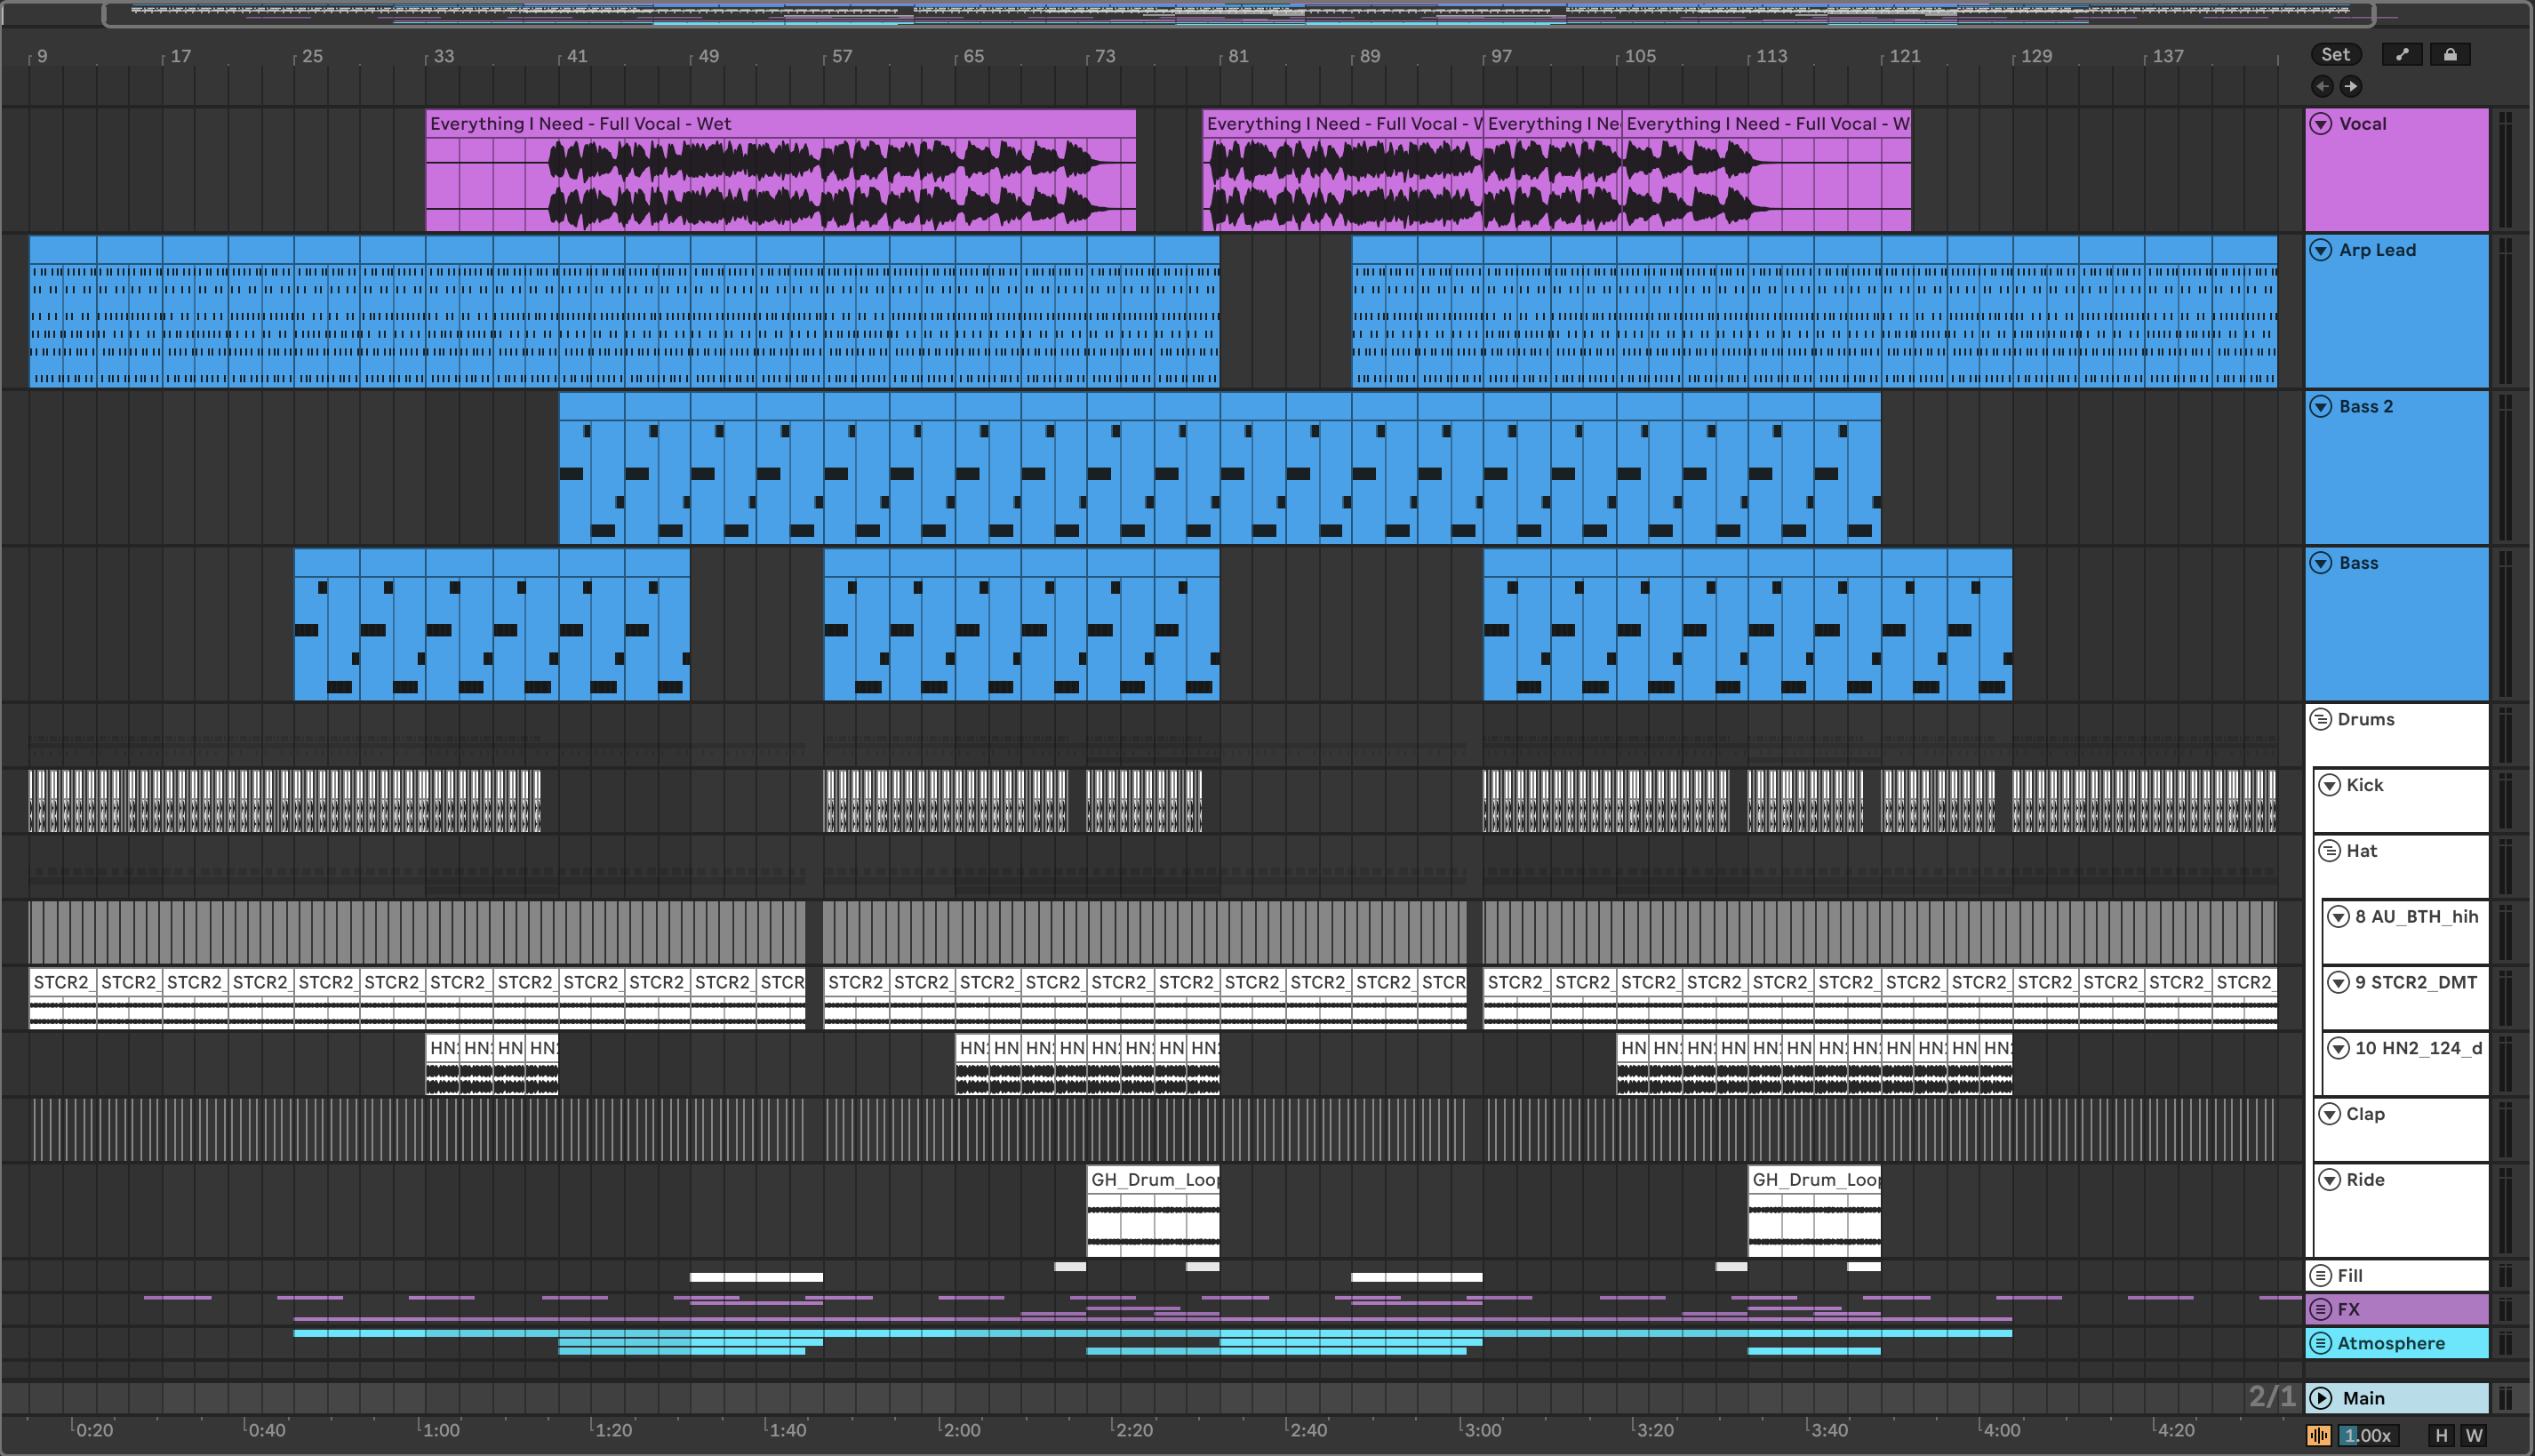The width and height of the screenshot is (2535, 1456).
Task: Fold the Arp Lead track
Action: point(2320,250)
